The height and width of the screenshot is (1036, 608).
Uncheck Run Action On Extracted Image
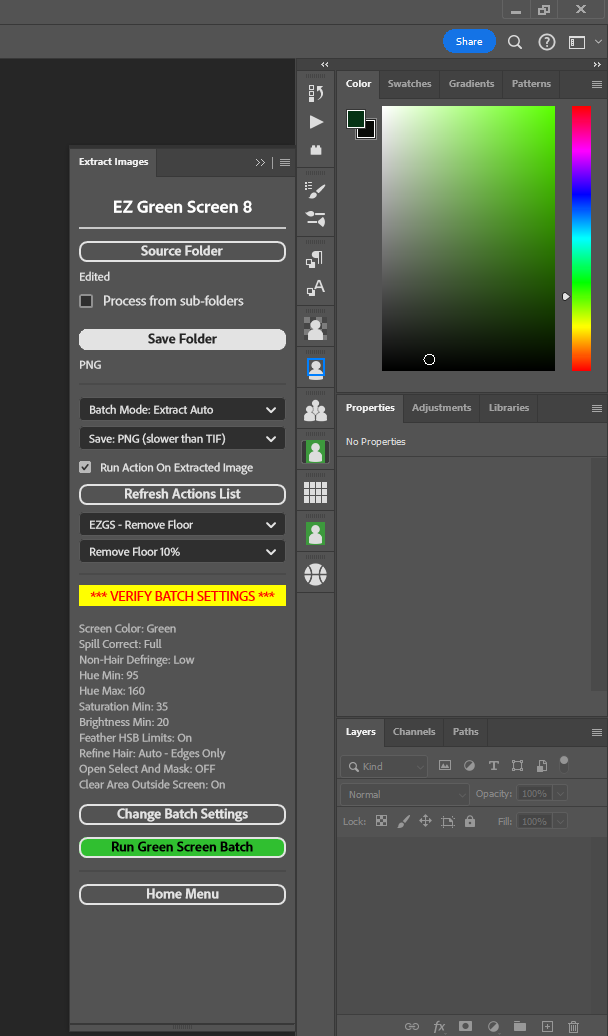[85, 468]
